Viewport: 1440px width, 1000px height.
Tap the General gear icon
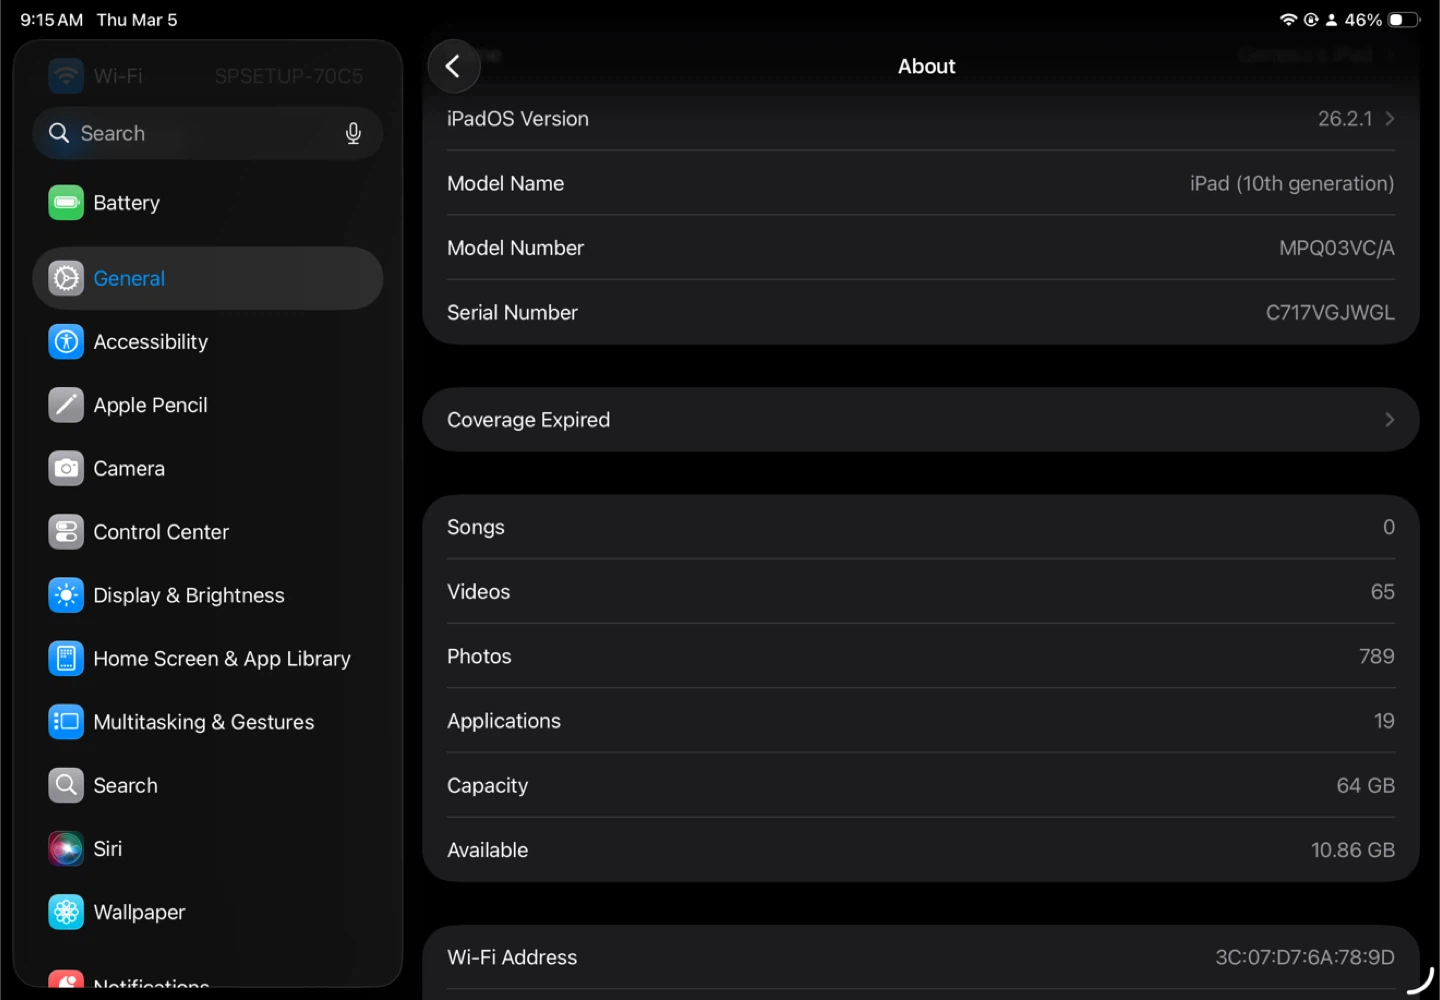point(66,278)
